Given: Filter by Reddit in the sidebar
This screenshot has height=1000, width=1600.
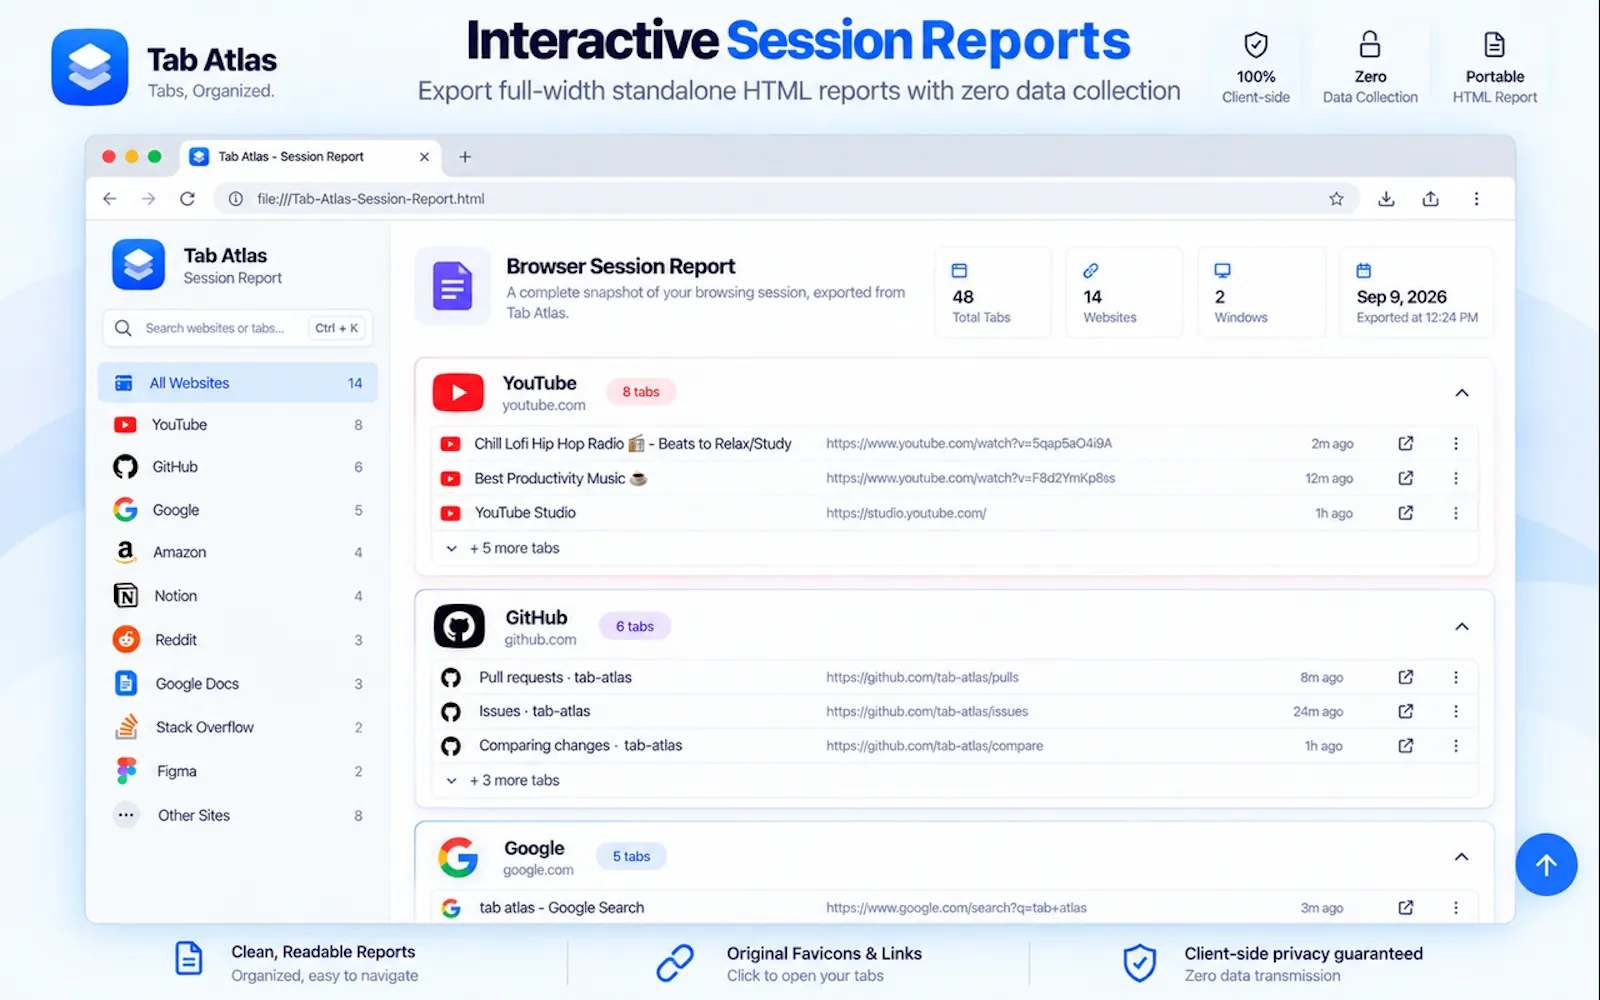Looking at the screenshot, I should pyautogui.click(x=238, y=640).
